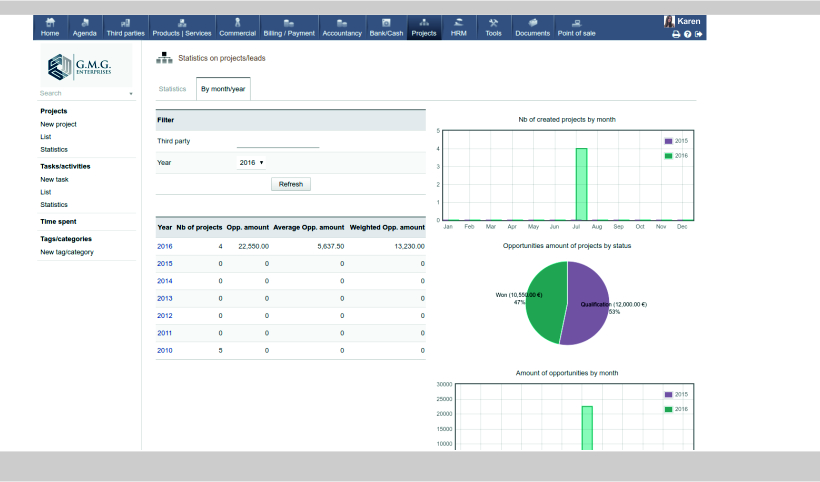The image size is (820, 482).
Task: Click the Third party filter input field
Action: coord(277,141)
